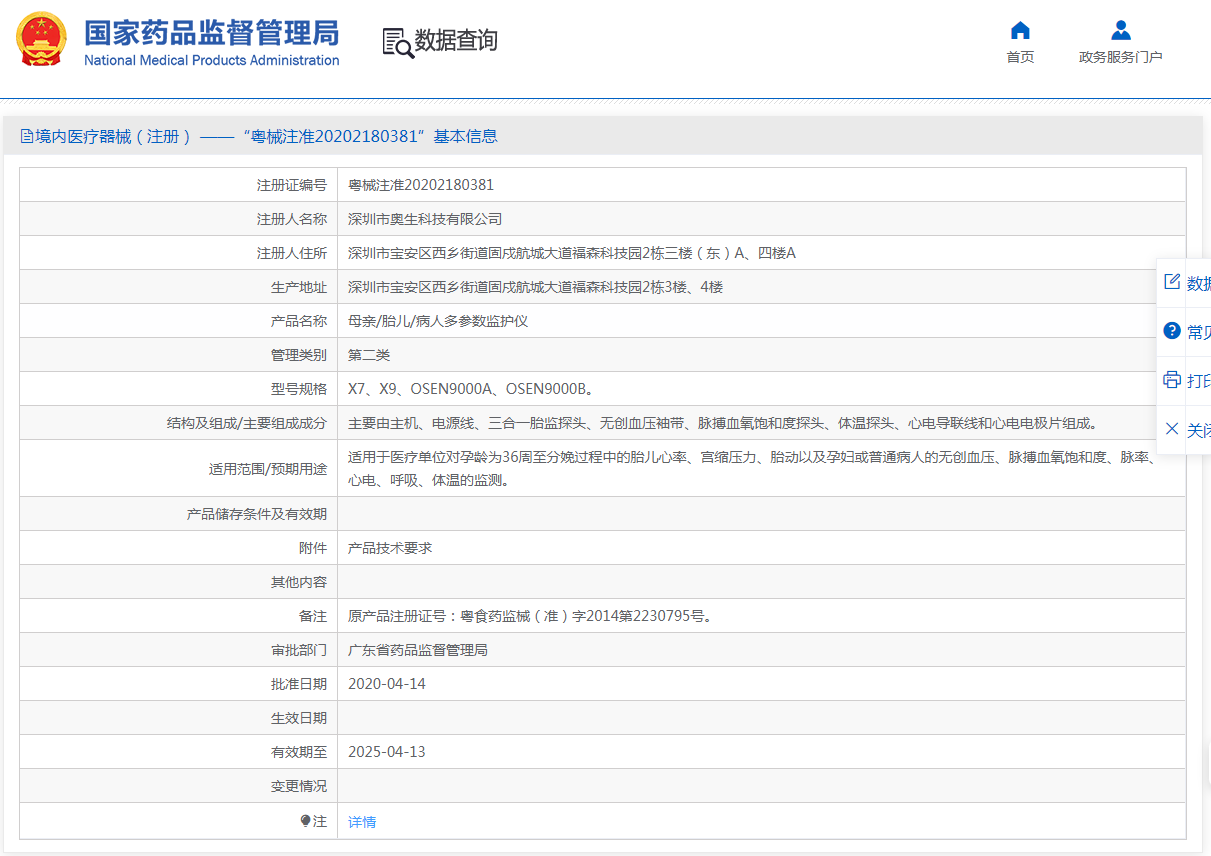Click the bulb icon next to 注

coord(306,821)
